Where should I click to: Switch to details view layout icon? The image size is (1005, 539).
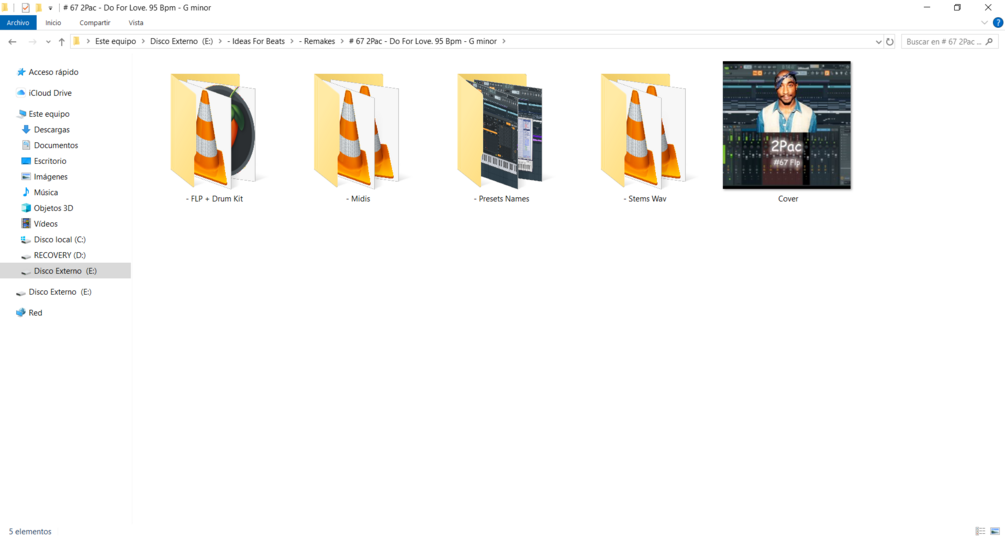980,531
